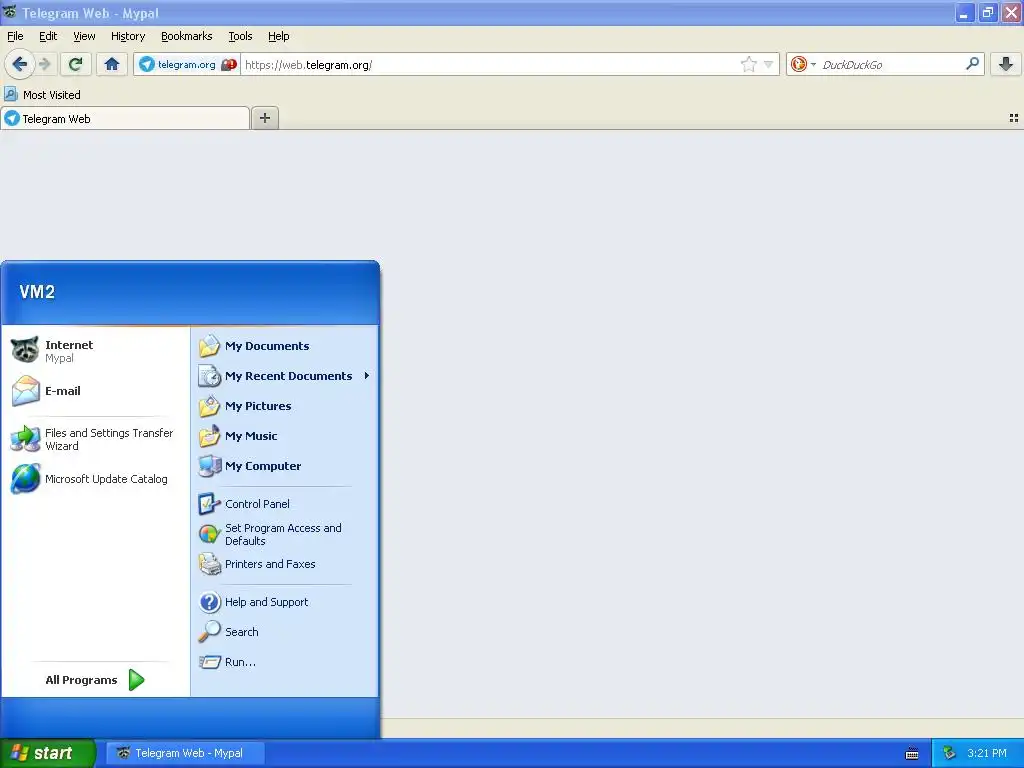Screen dimensions: 1024x768
Task: Open E-mail from the Start menu
Action: (x=95, y=391)
